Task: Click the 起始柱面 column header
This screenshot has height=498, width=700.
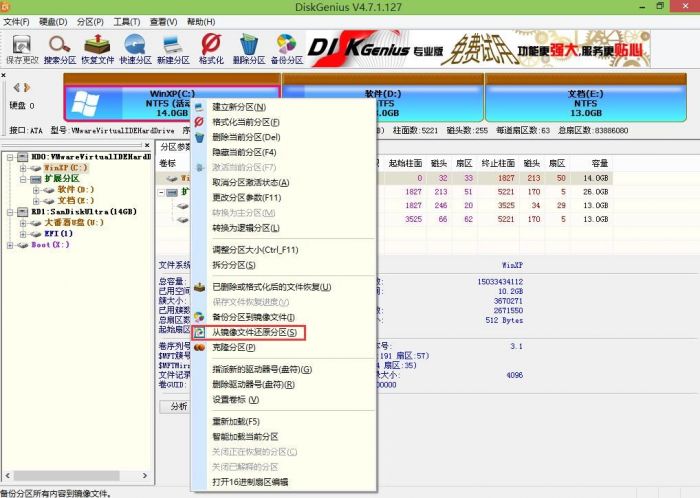Action: click(405, 163)
